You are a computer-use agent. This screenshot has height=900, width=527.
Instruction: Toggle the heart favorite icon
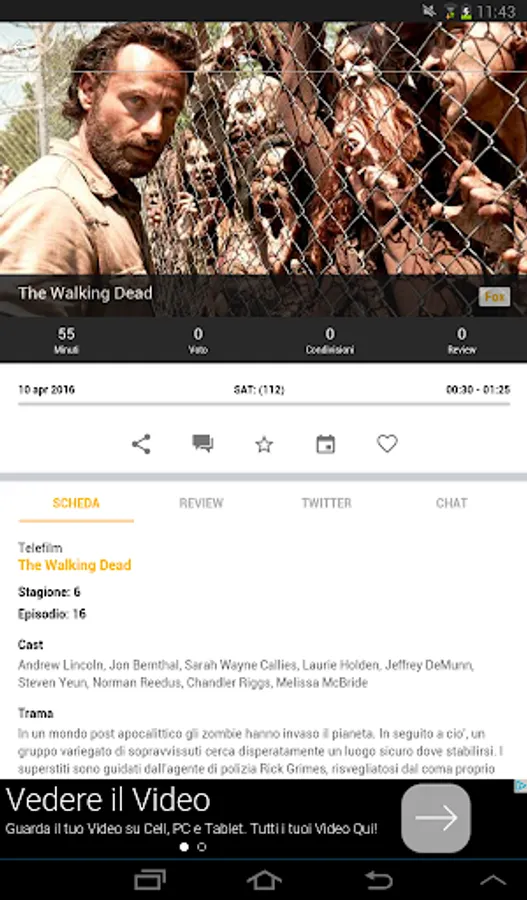tap(387, 444)
